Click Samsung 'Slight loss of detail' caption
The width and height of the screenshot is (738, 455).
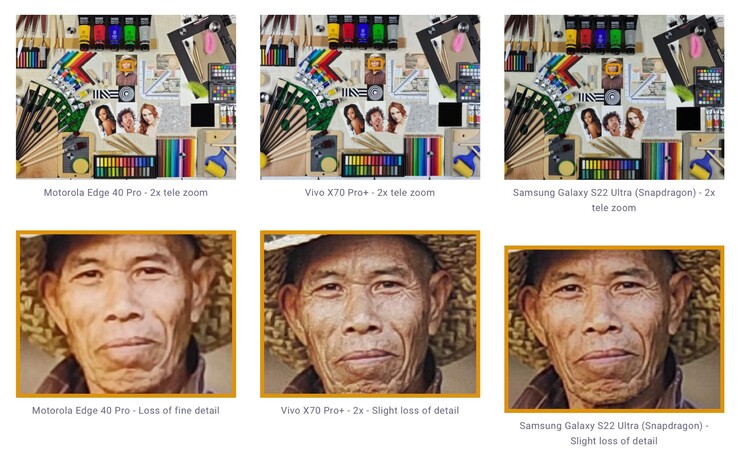pos(614,433)
